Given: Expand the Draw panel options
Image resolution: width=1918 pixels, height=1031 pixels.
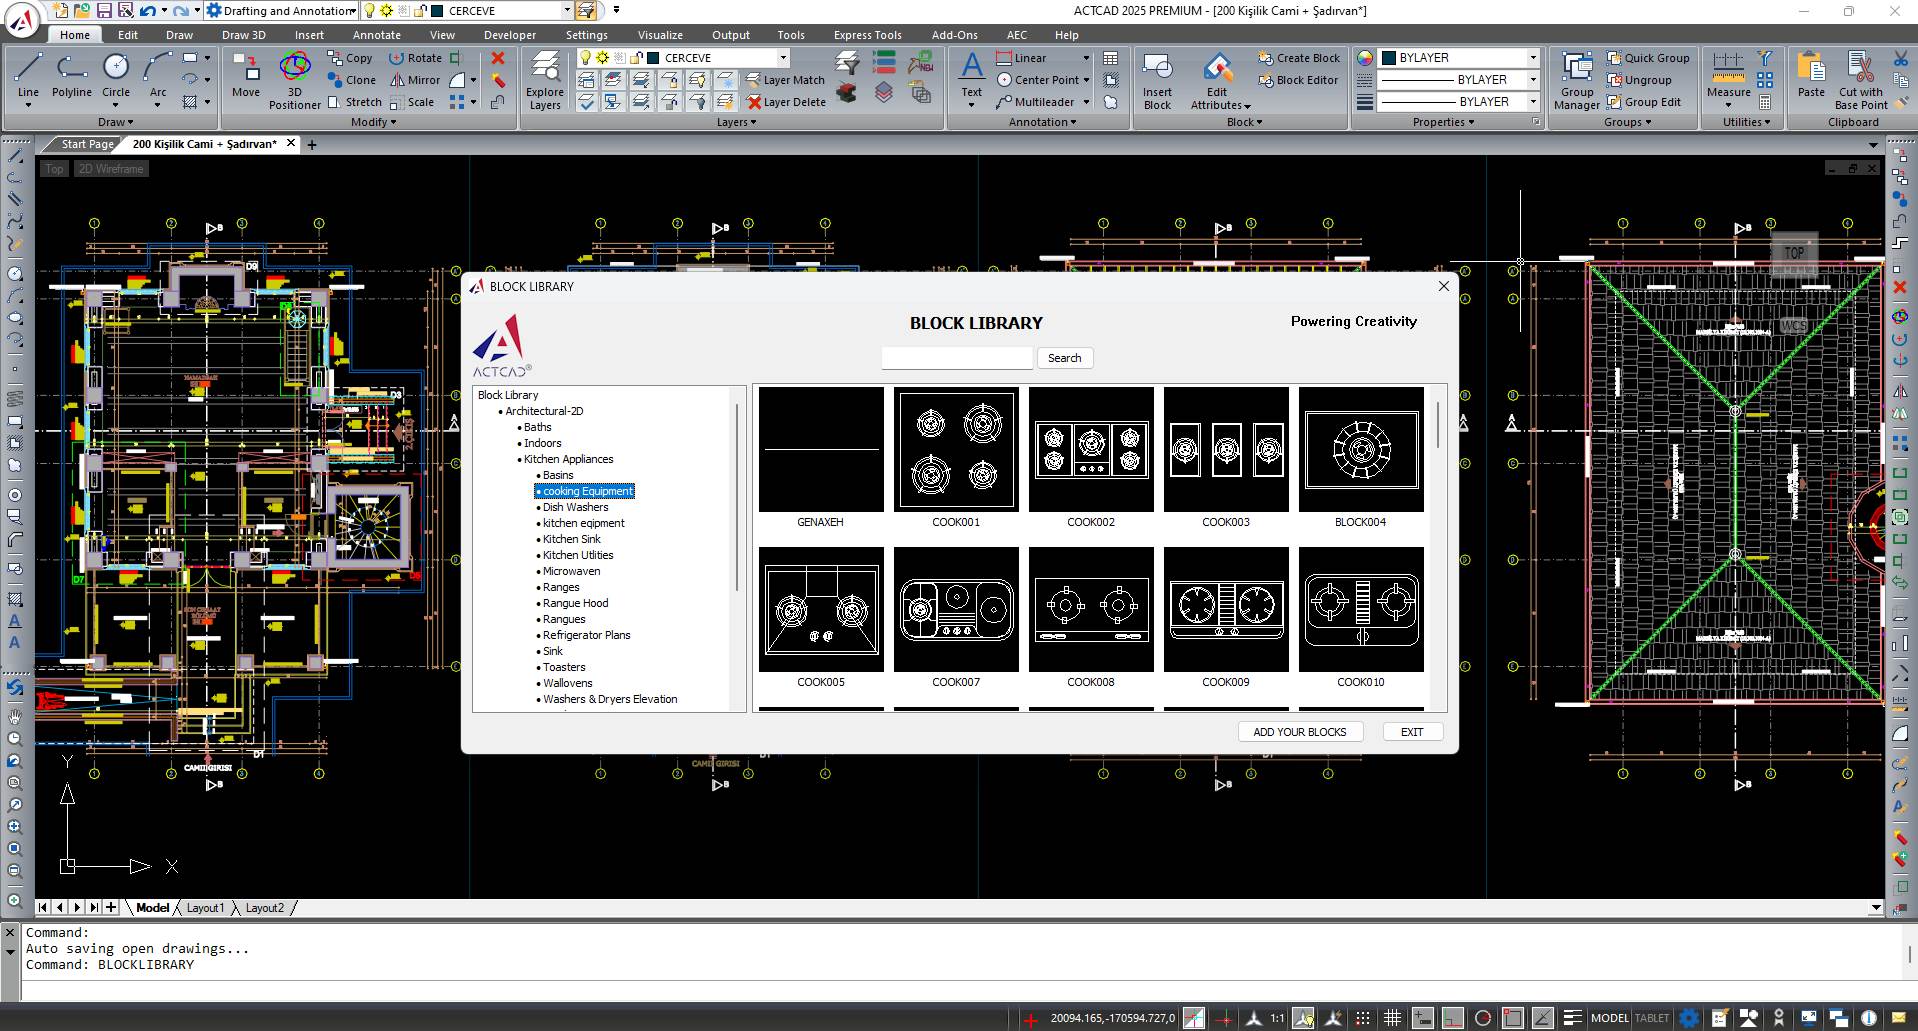Looking at the screenshot, I should click(x=115, y=122).
